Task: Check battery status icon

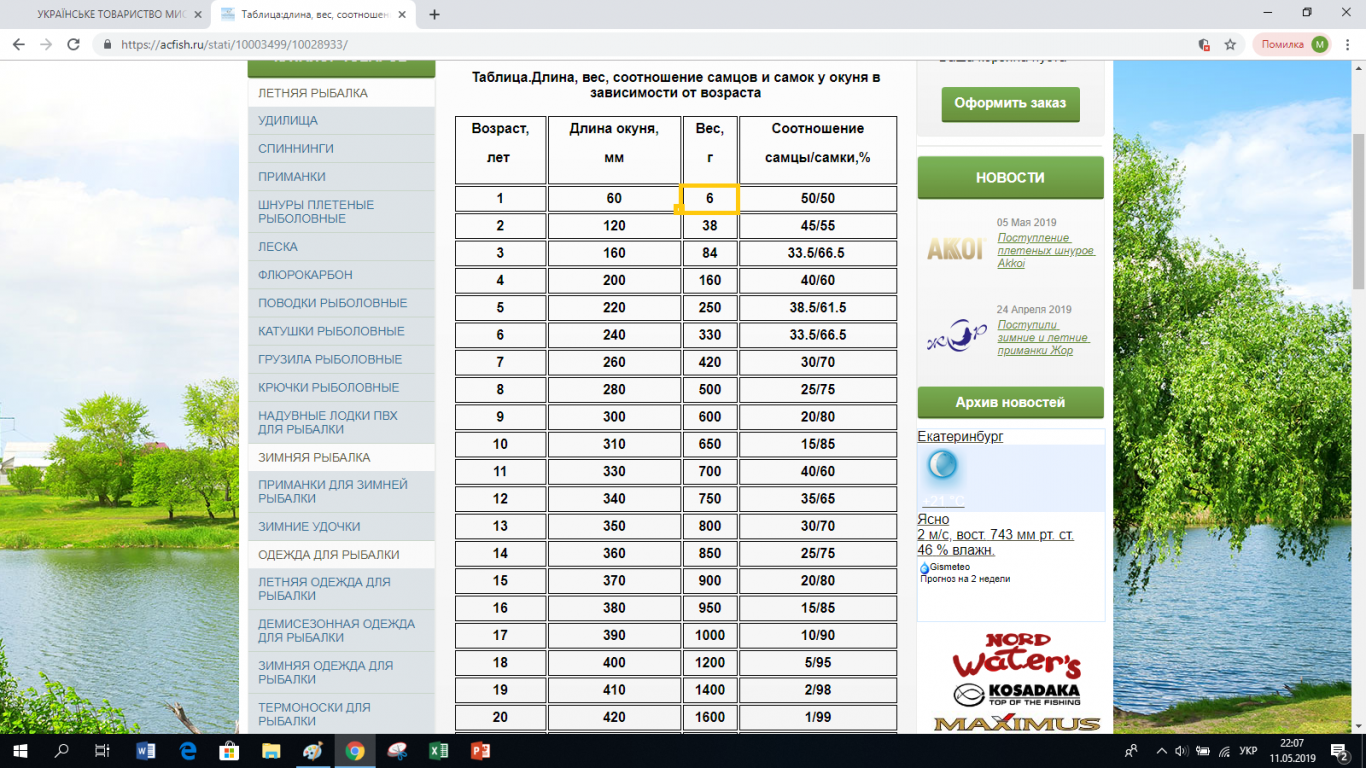Action: click(x=1203, y=750)
